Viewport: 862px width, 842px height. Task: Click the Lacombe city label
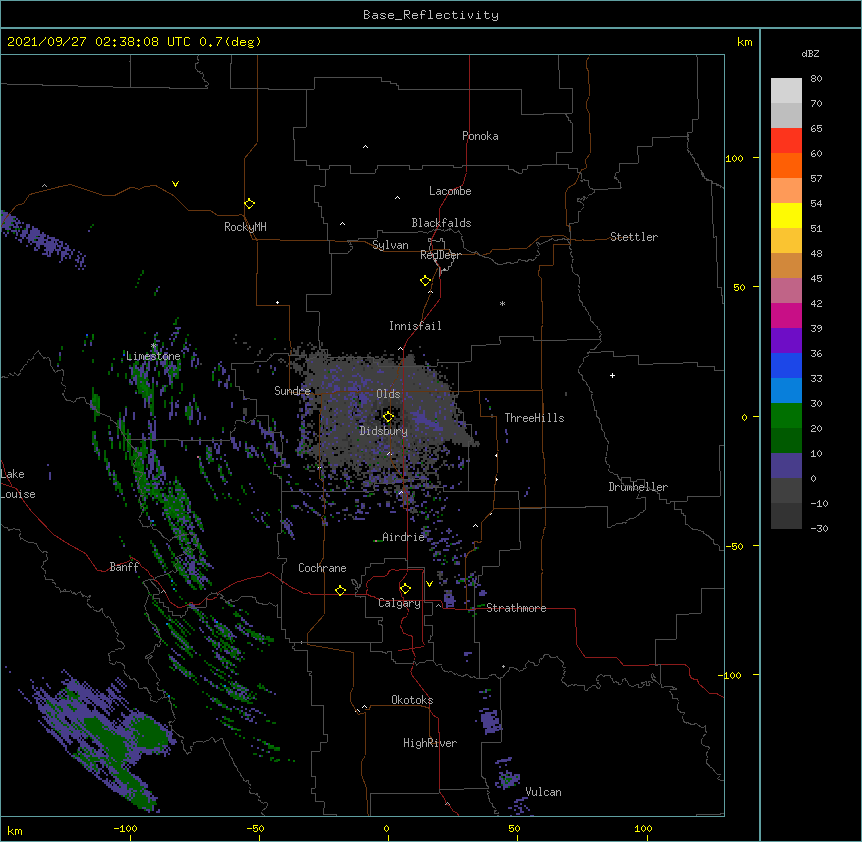(450, 191)
